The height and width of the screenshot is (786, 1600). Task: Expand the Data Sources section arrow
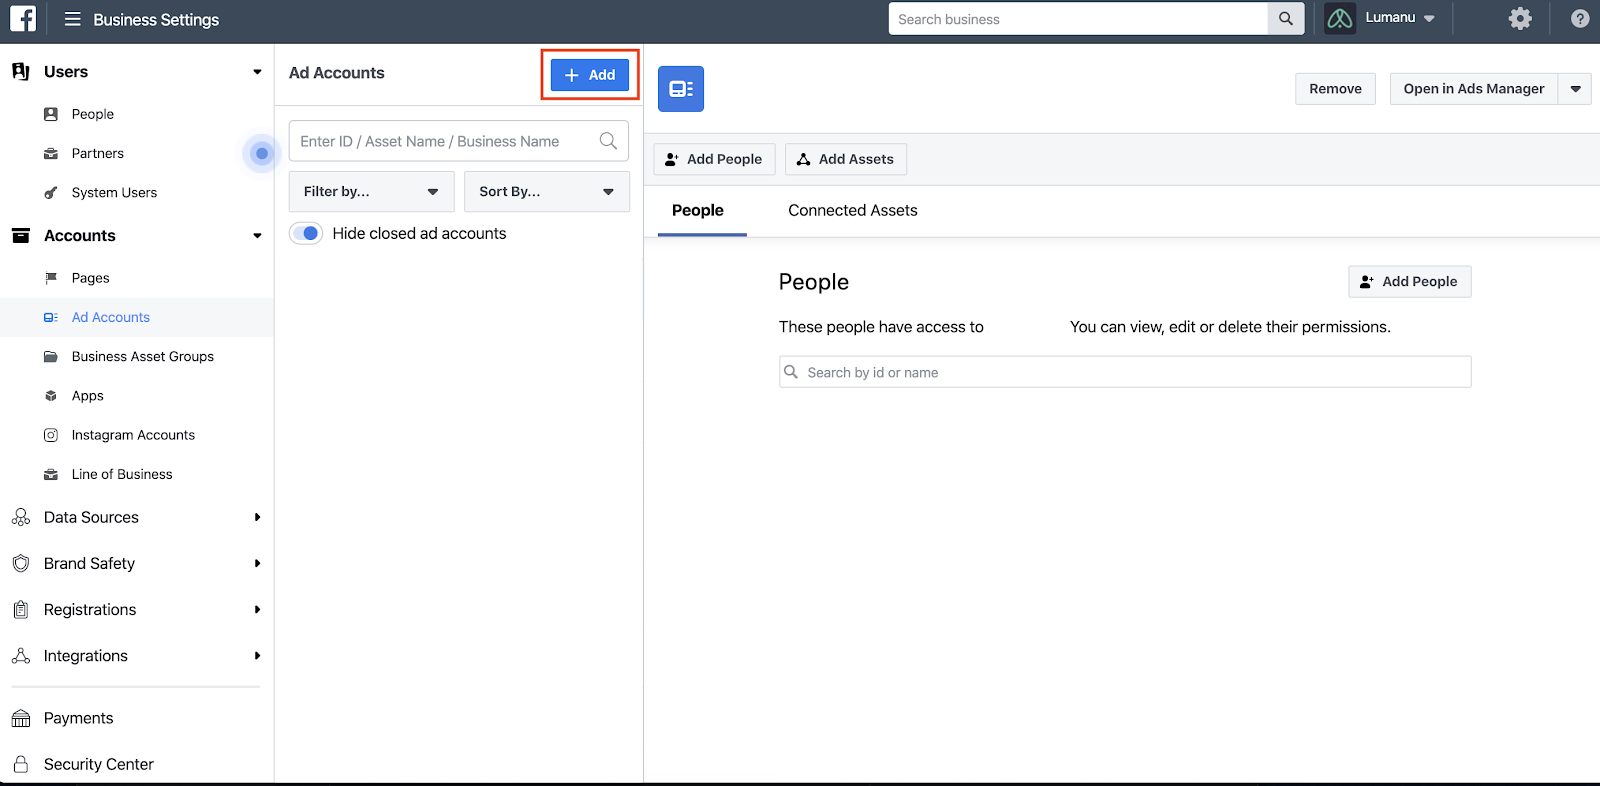pos(257,517)
